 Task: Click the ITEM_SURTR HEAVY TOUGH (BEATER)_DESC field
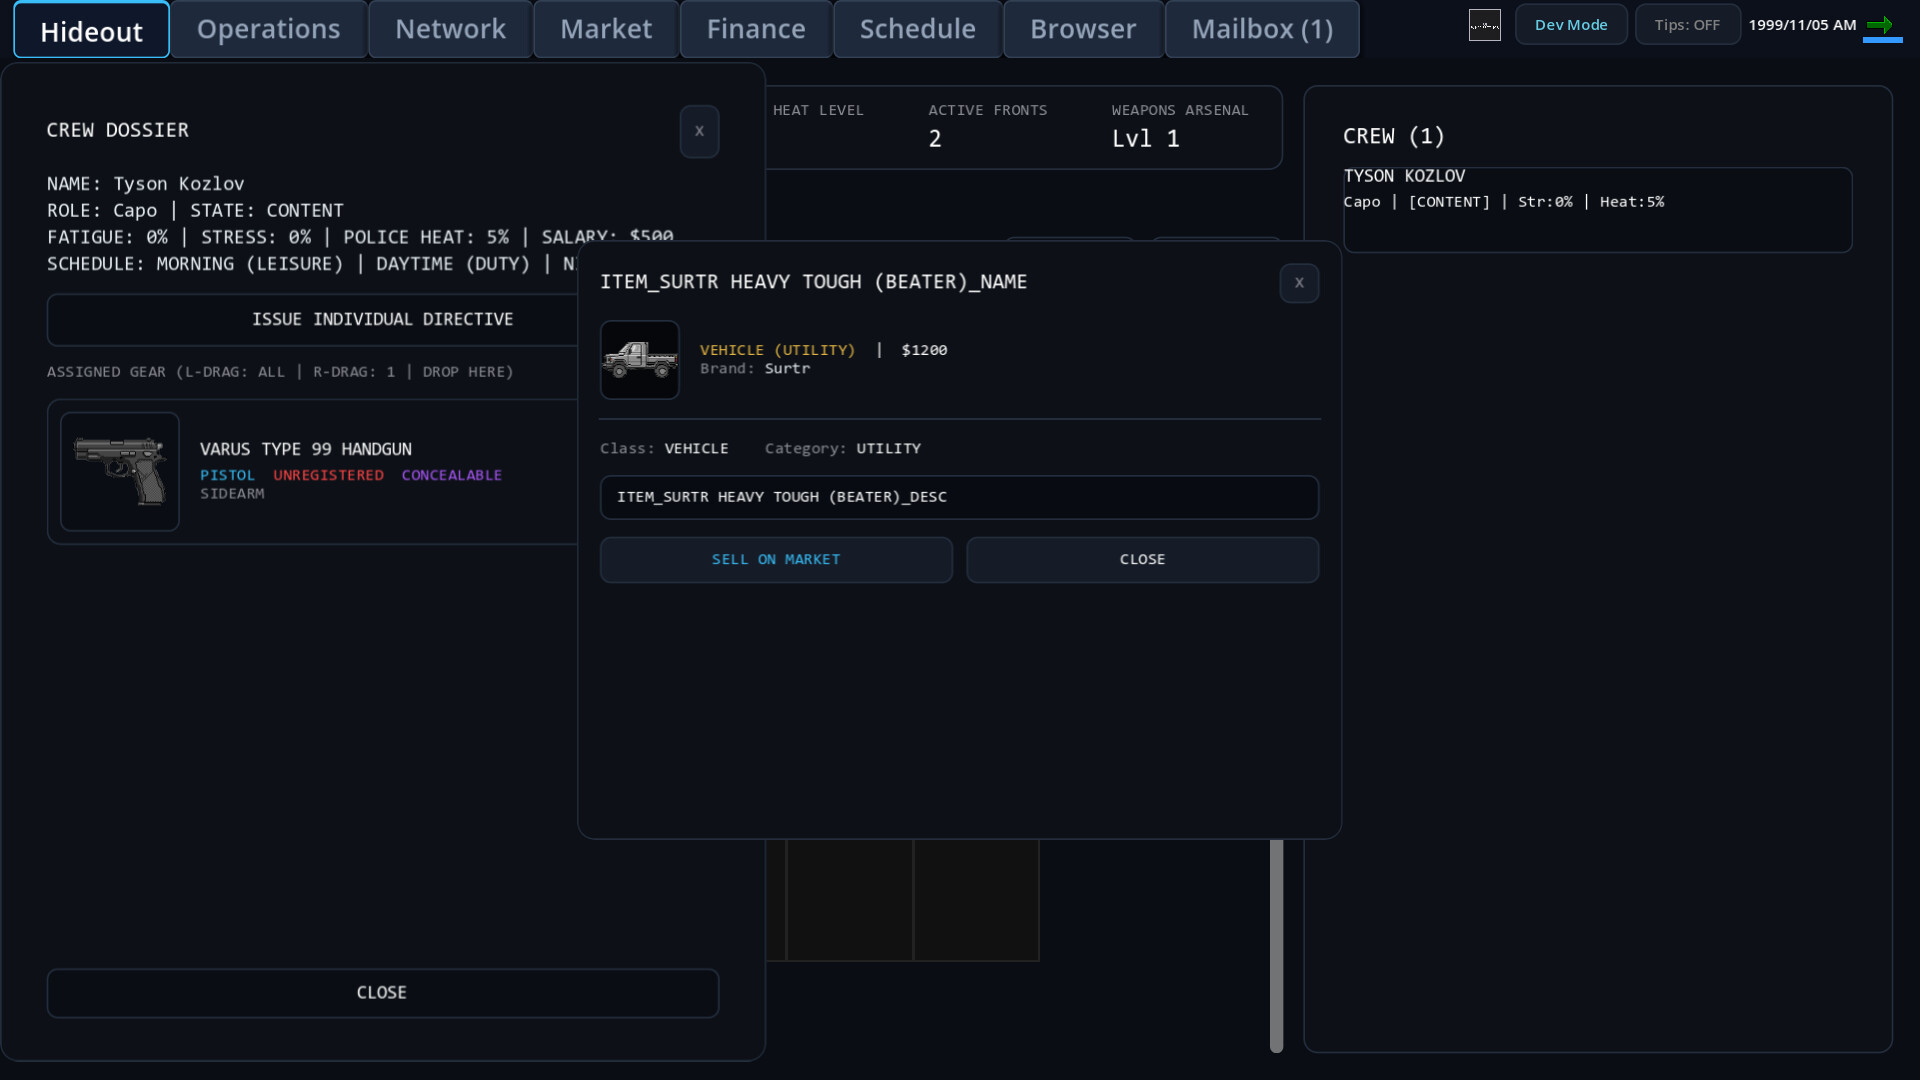click(959, 497)
